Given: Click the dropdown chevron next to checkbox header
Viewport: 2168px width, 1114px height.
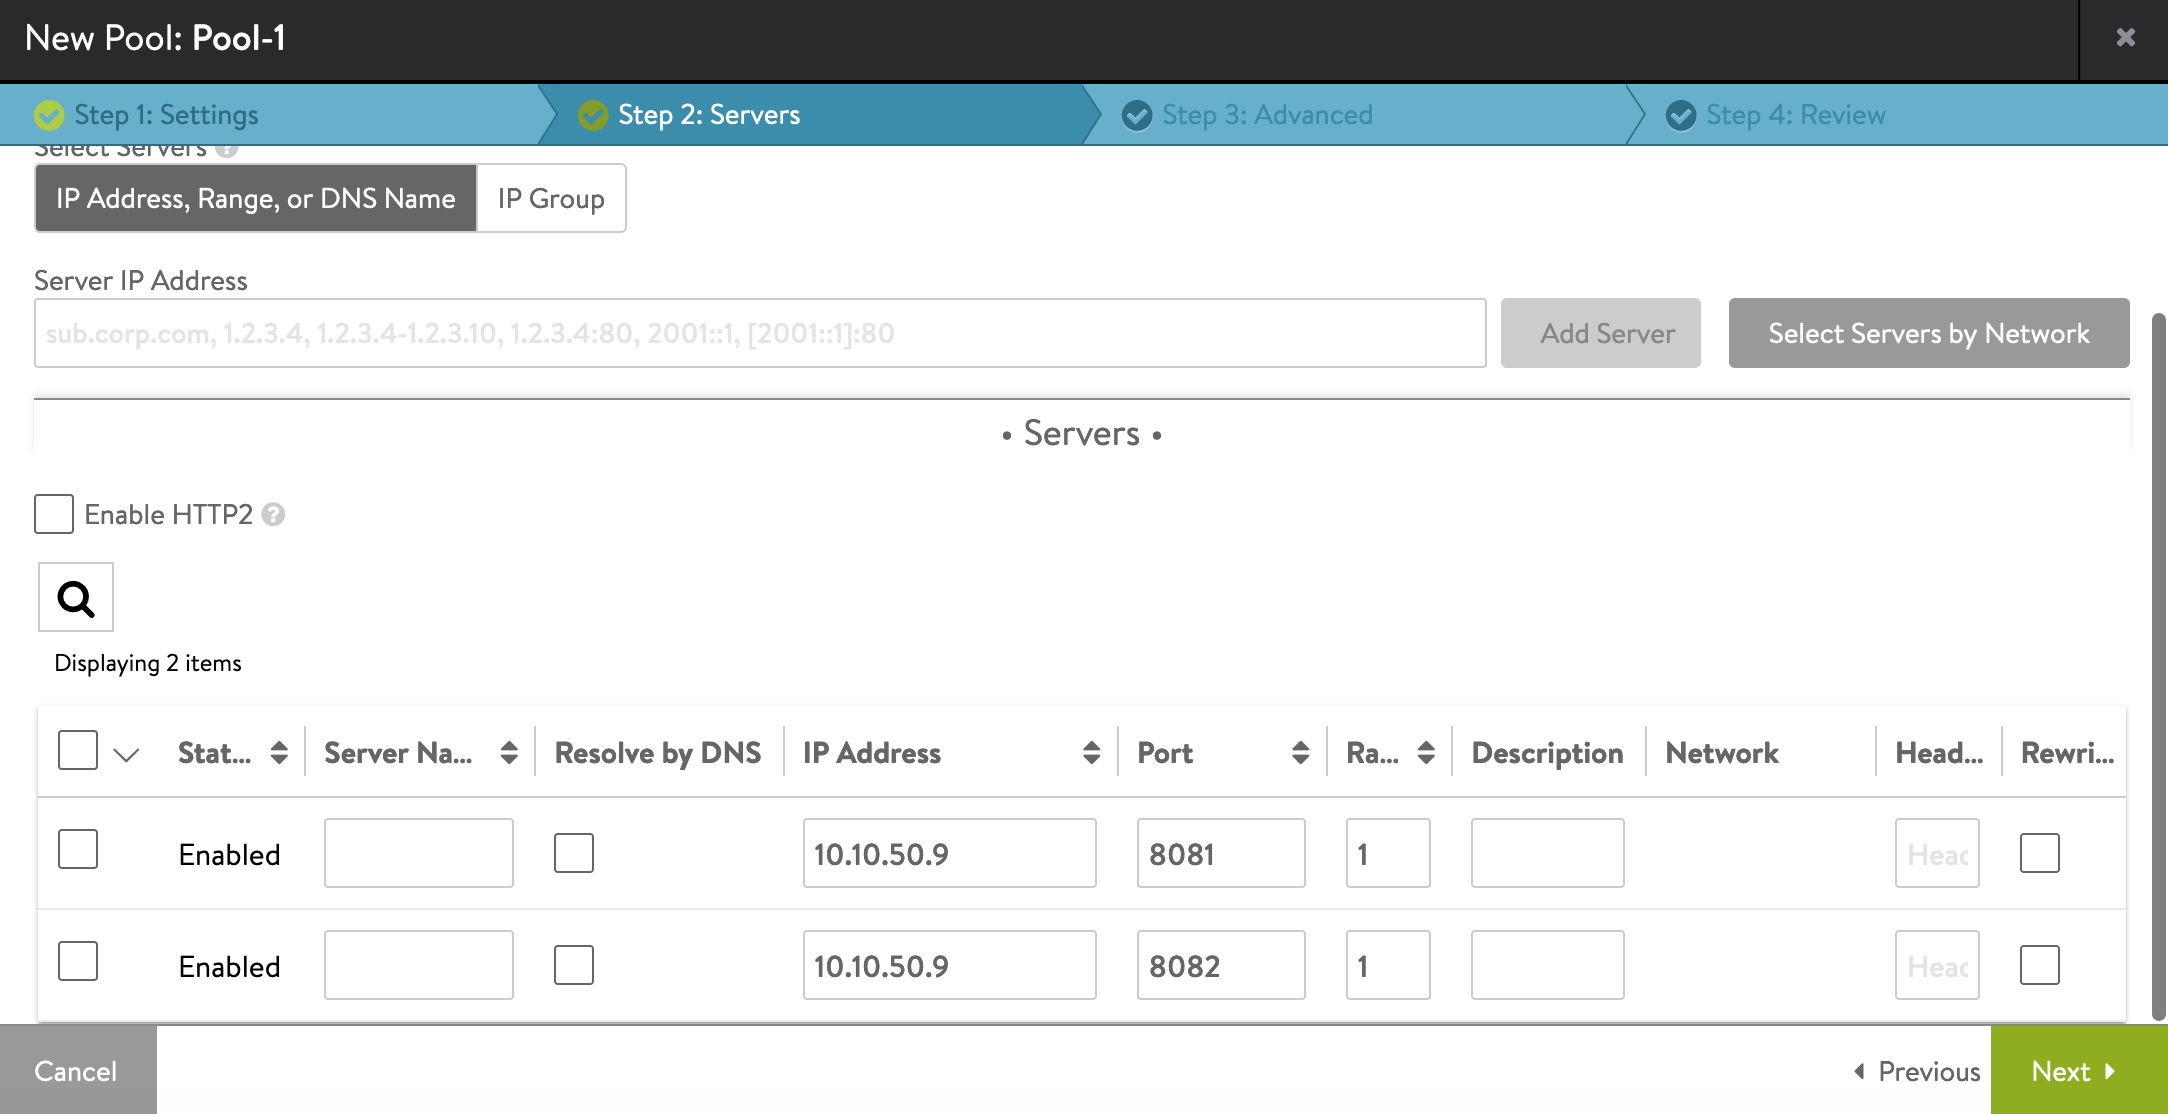Looking at the screenshot, I should click(x=126, y=753).
